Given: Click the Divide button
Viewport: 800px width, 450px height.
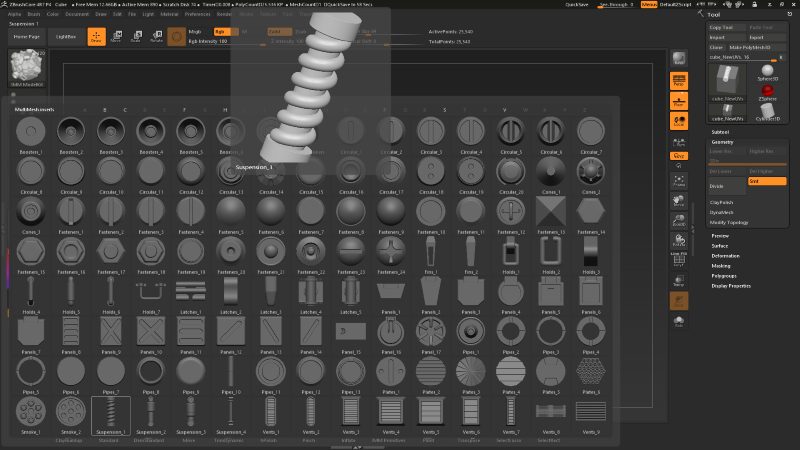Looking at the screenshot, I should click(x=717, y=186).
